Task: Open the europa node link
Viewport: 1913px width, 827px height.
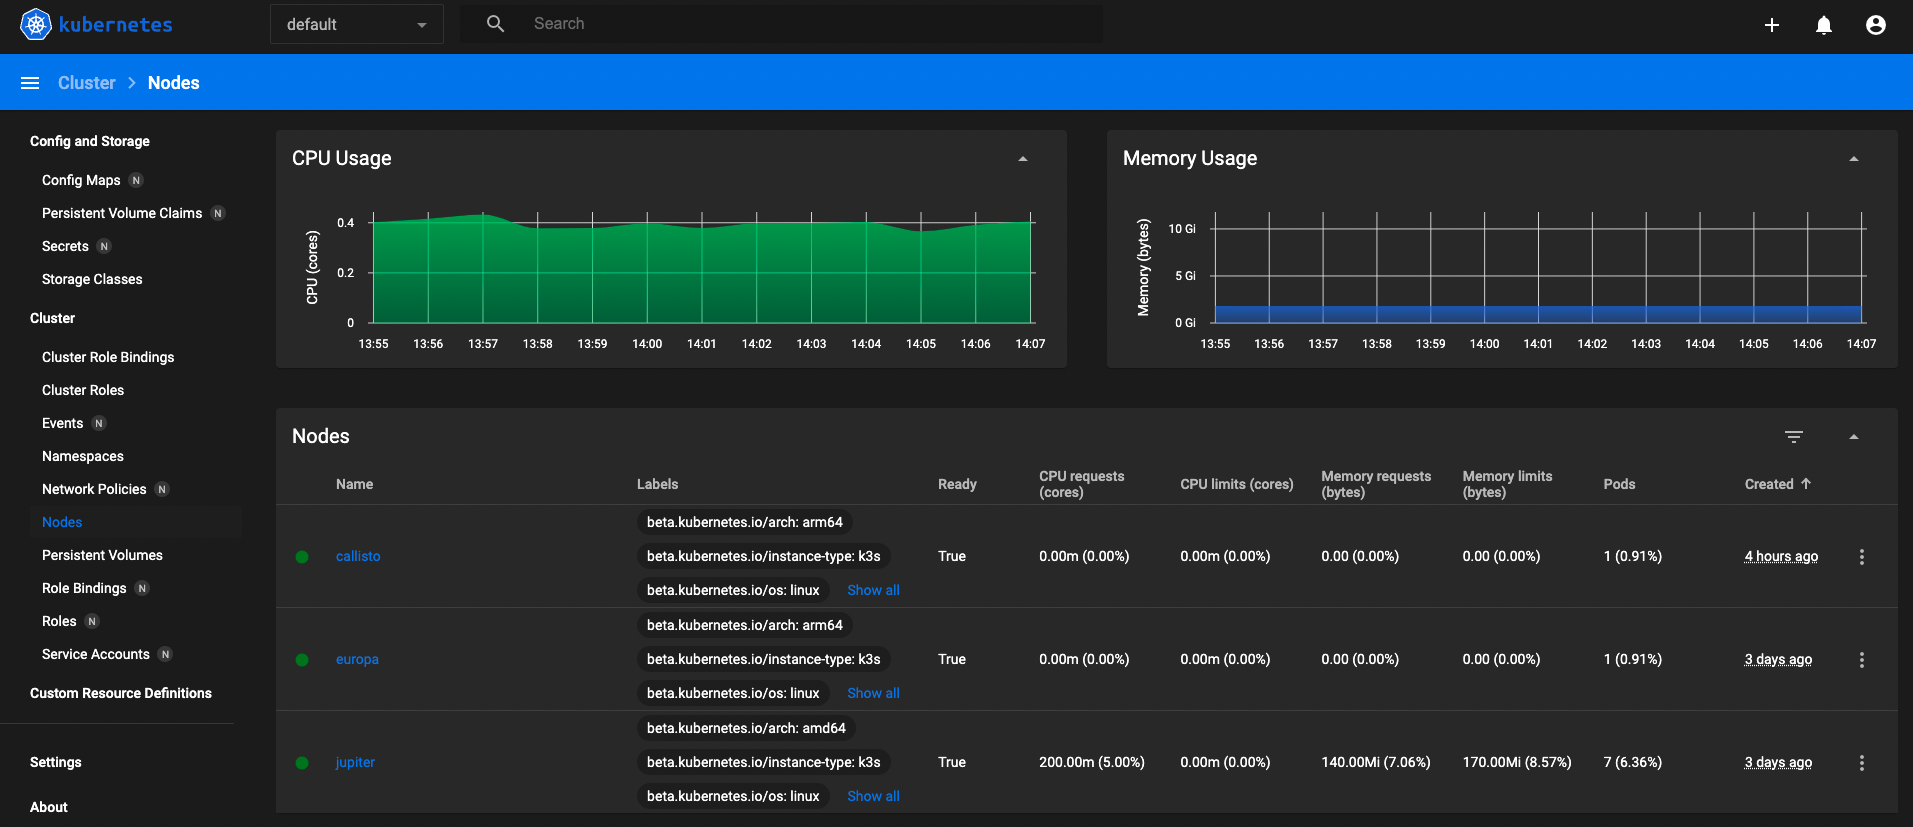Action: 357,659
